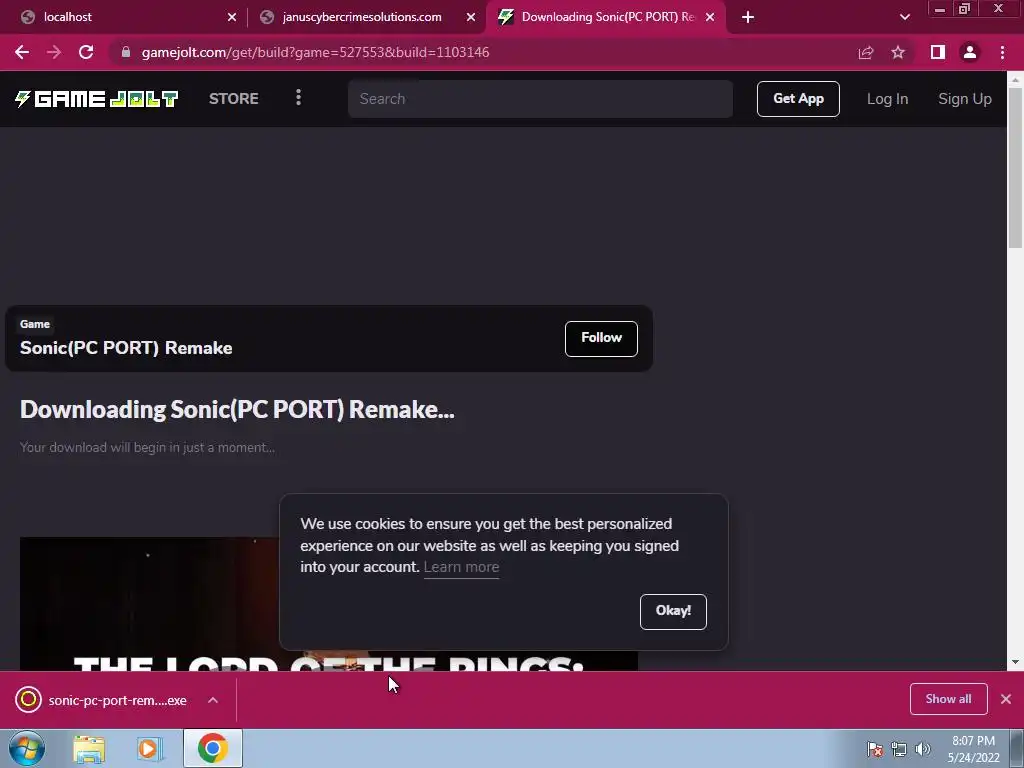
Task: Select the Downloading Sonic(PC PORT) tab
Action: 606,17
